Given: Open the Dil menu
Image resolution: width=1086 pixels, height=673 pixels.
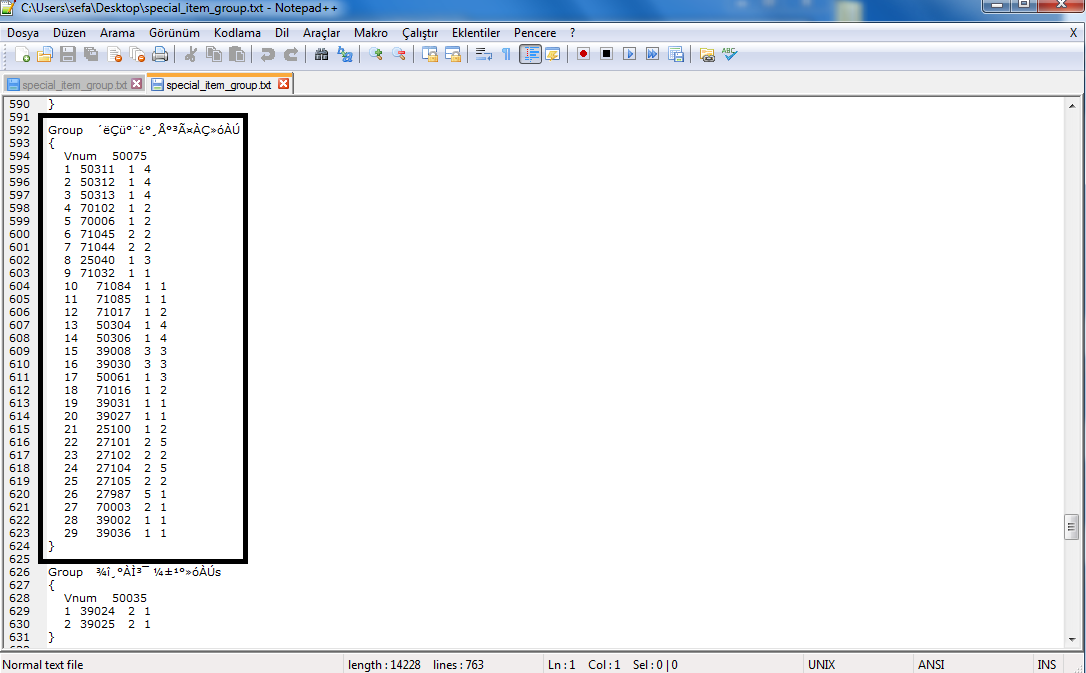Looking at the screenshot, I should click(281, 33).
